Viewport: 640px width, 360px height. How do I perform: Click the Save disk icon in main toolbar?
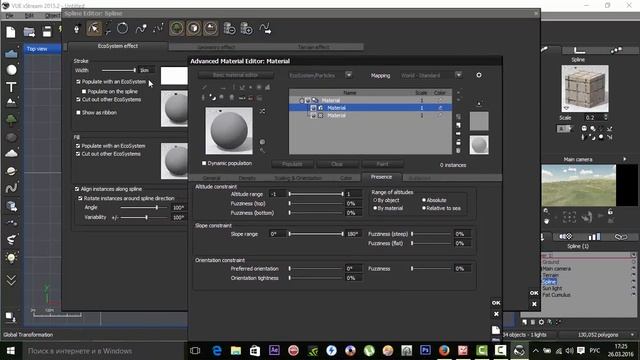click(47, 32)
